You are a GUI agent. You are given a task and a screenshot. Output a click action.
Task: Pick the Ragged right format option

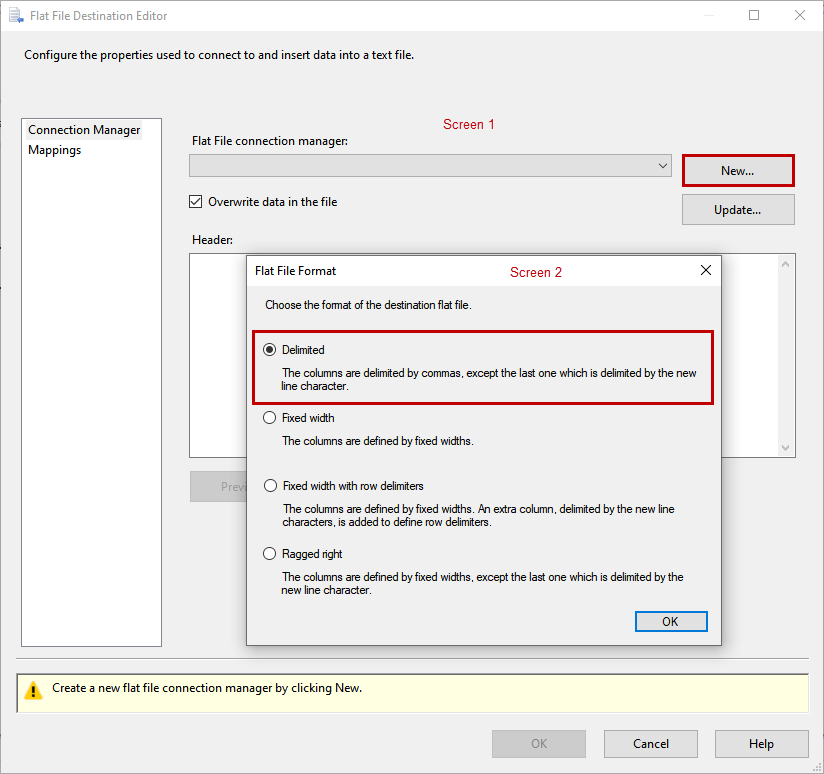[x=269, y=553]
